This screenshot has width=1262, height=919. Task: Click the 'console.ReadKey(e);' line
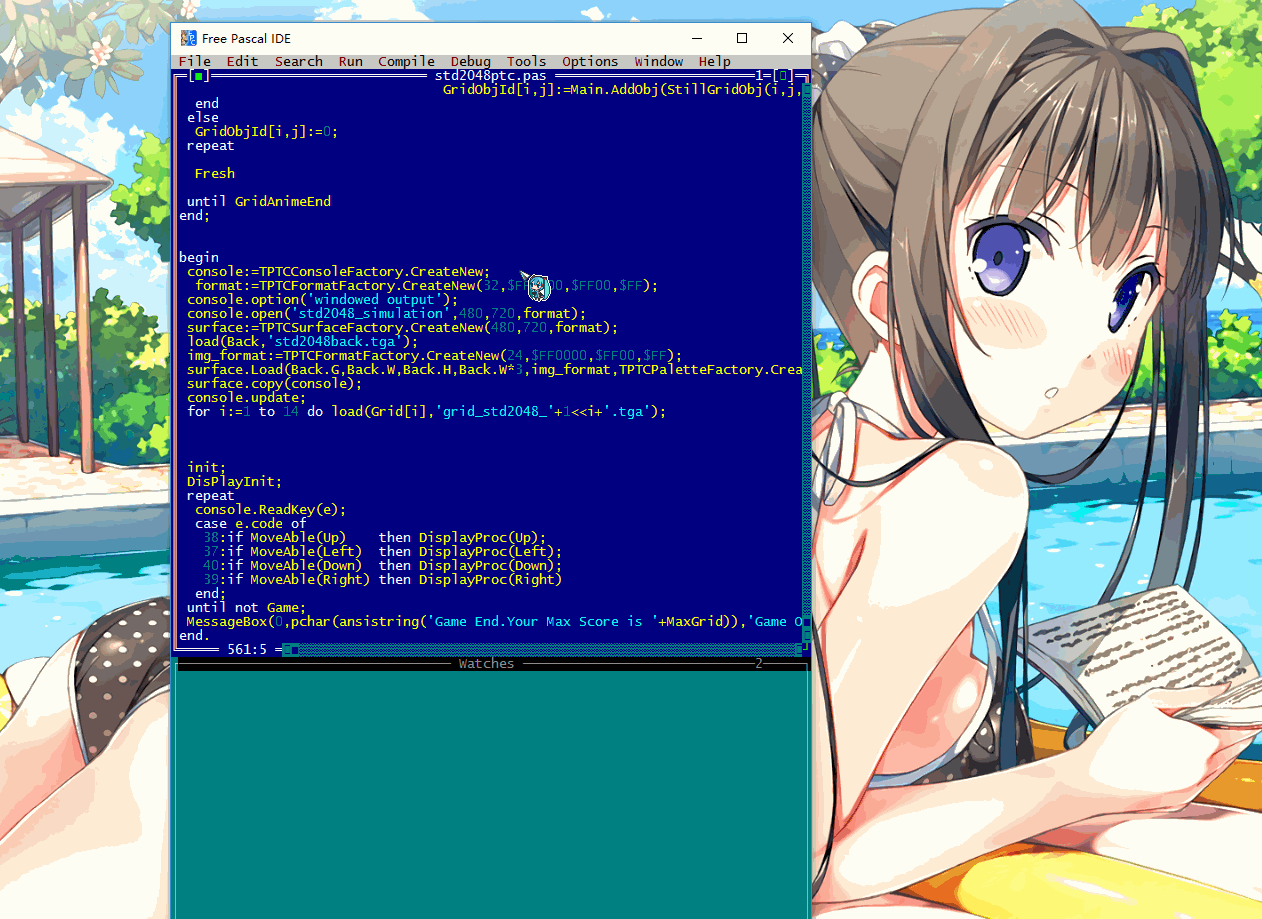point(270,509)
